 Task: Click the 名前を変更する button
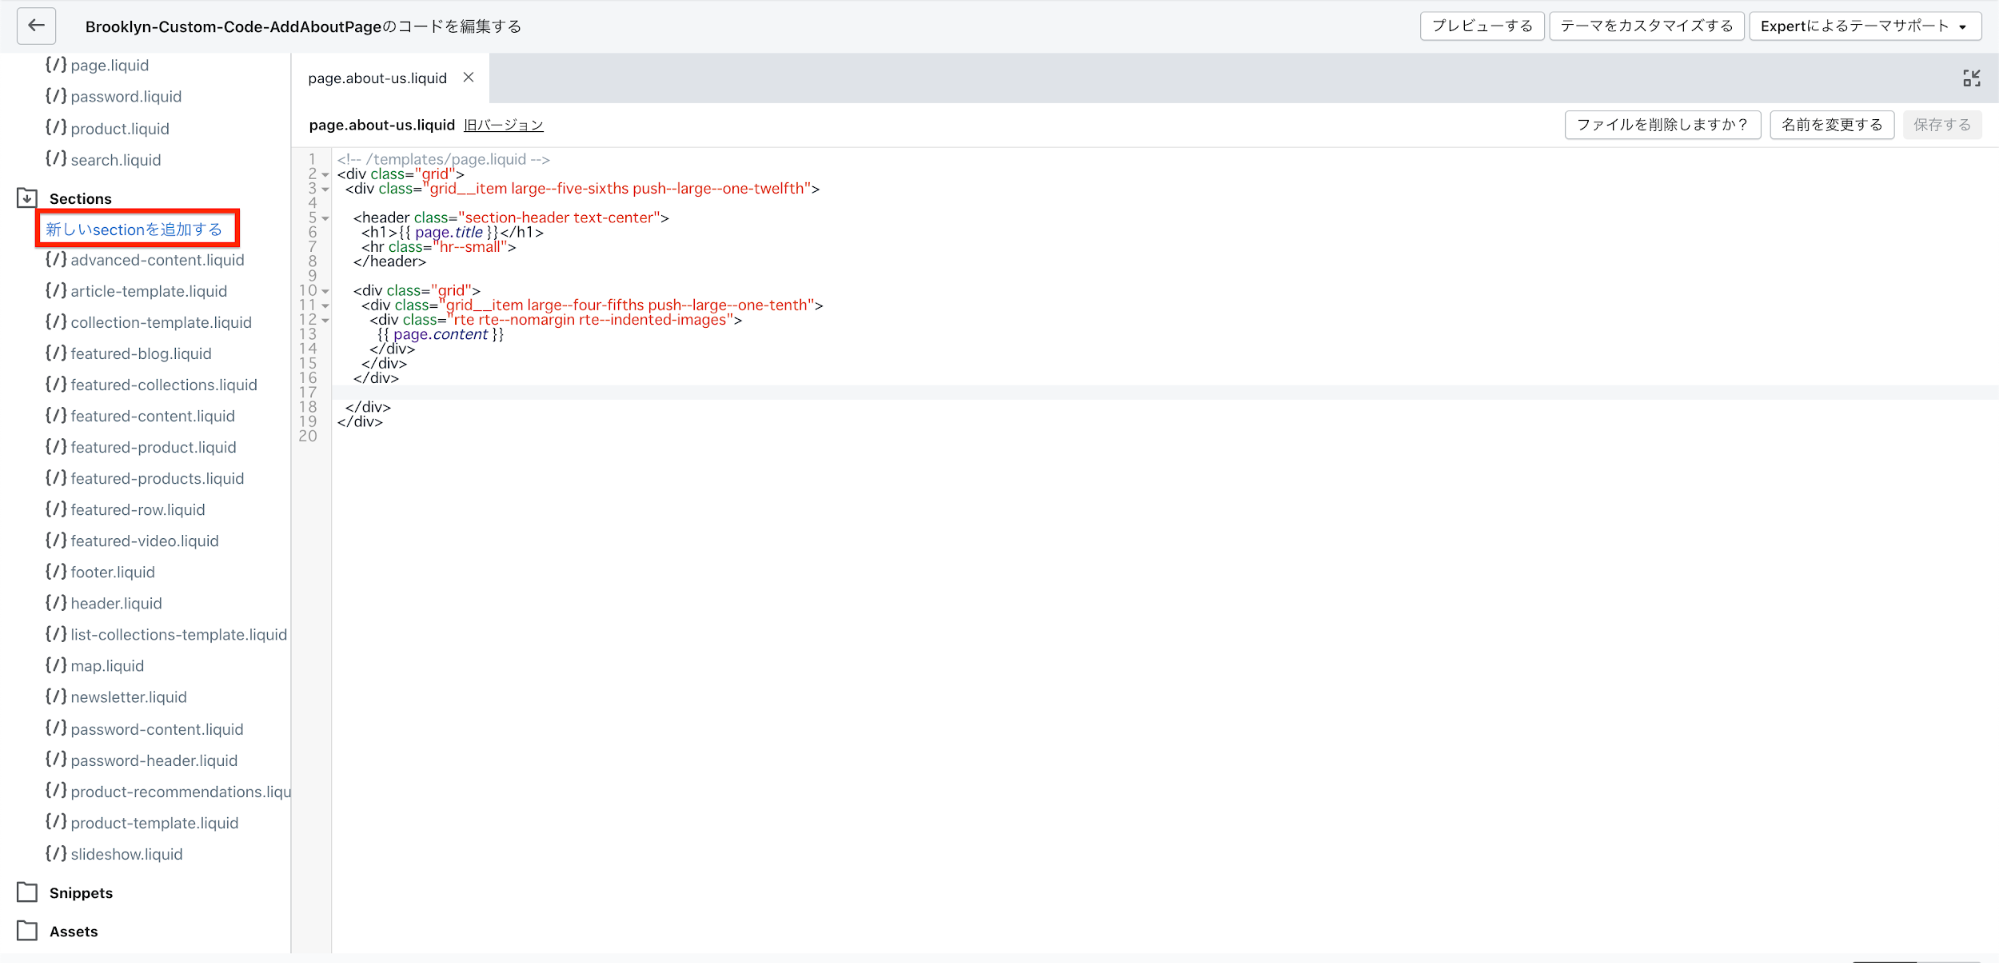coord(1831,125)
